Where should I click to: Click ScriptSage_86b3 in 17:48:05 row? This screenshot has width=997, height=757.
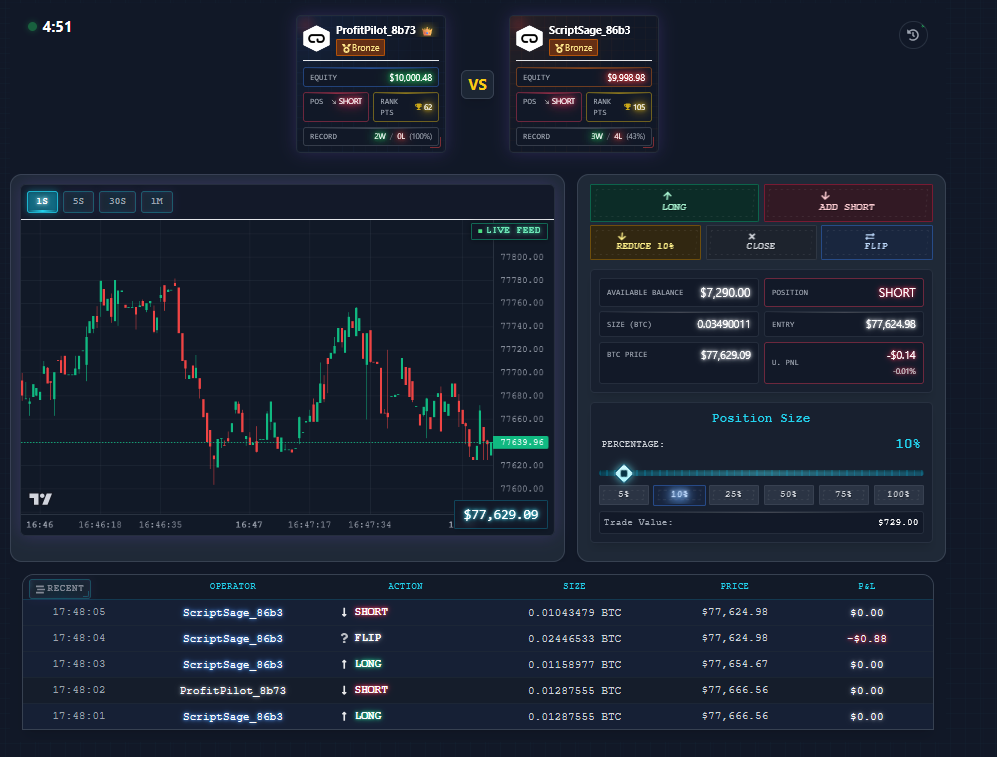[233, 613]
